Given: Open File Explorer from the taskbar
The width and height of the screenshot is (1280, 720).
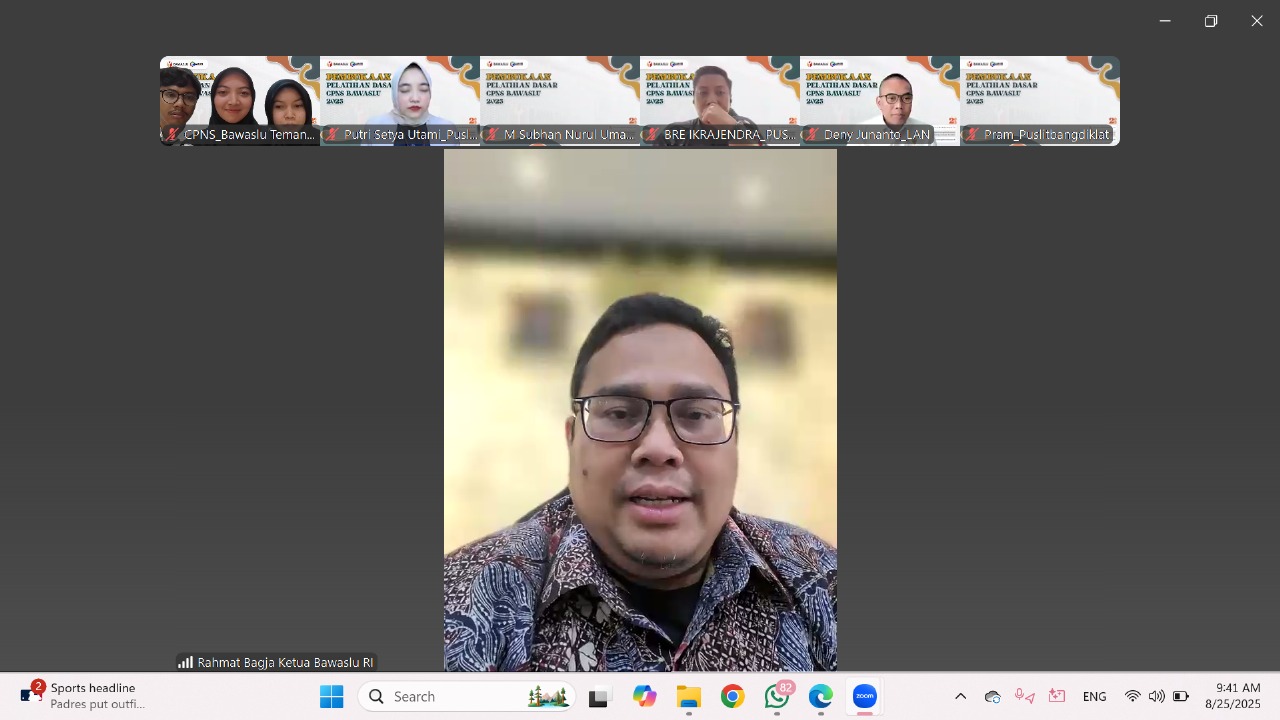Looking at the screenshot, I should (688, 696).
